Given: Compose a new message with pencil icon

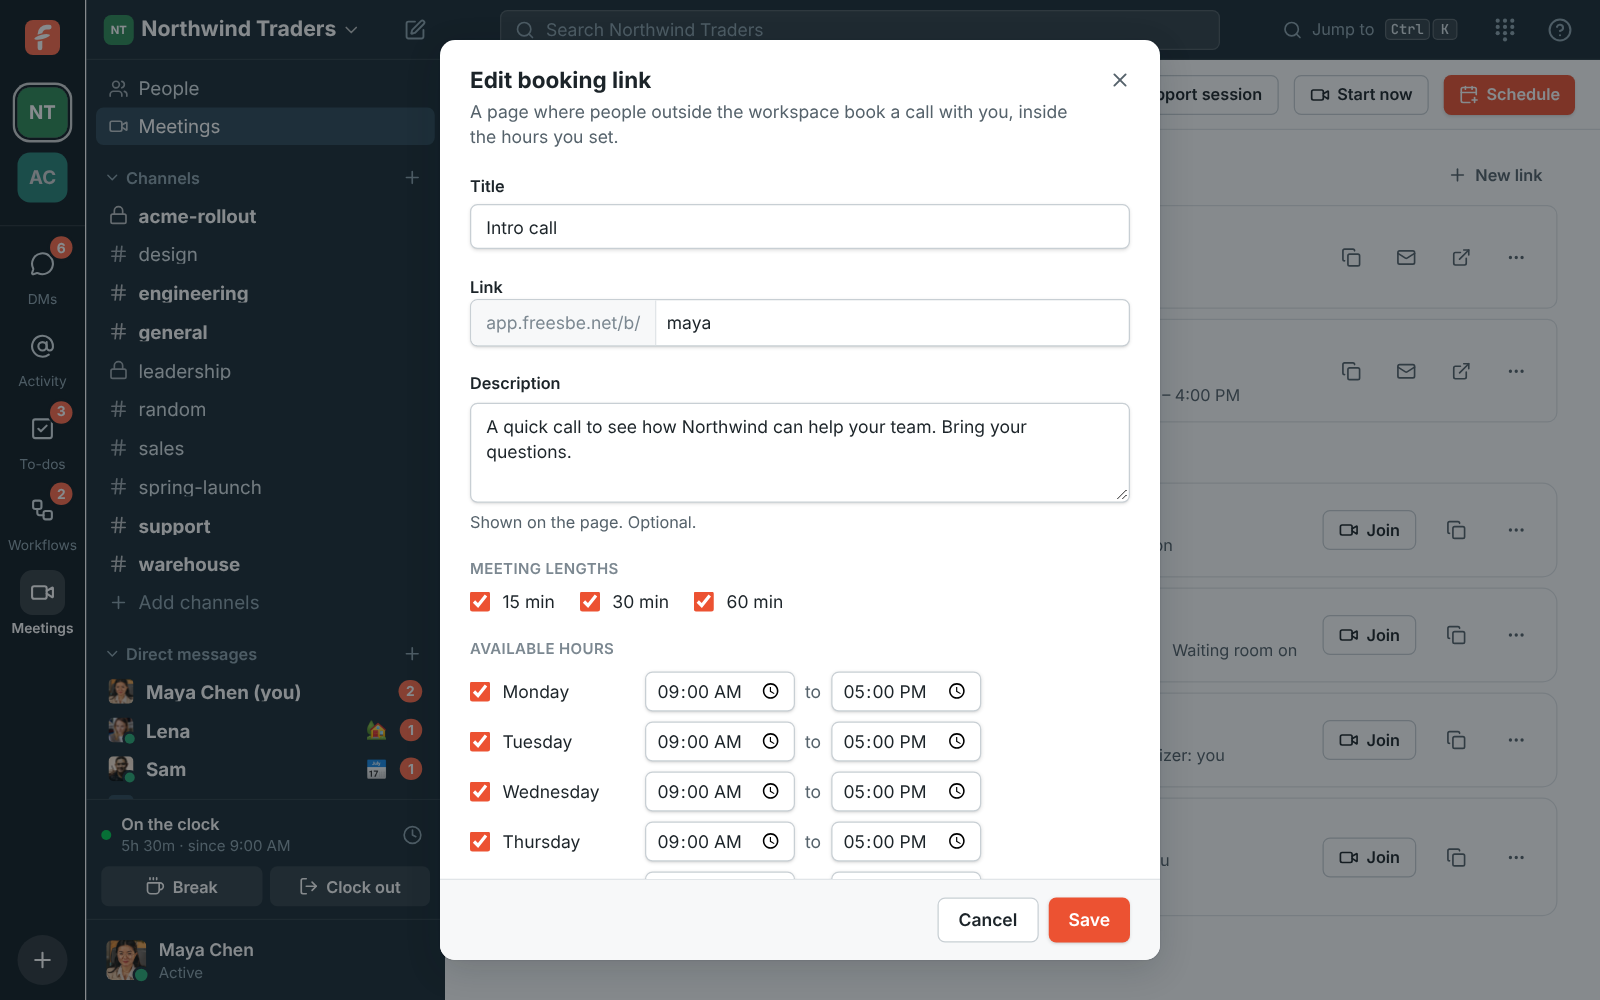Looking at the screenshot, I should [415, 29].
